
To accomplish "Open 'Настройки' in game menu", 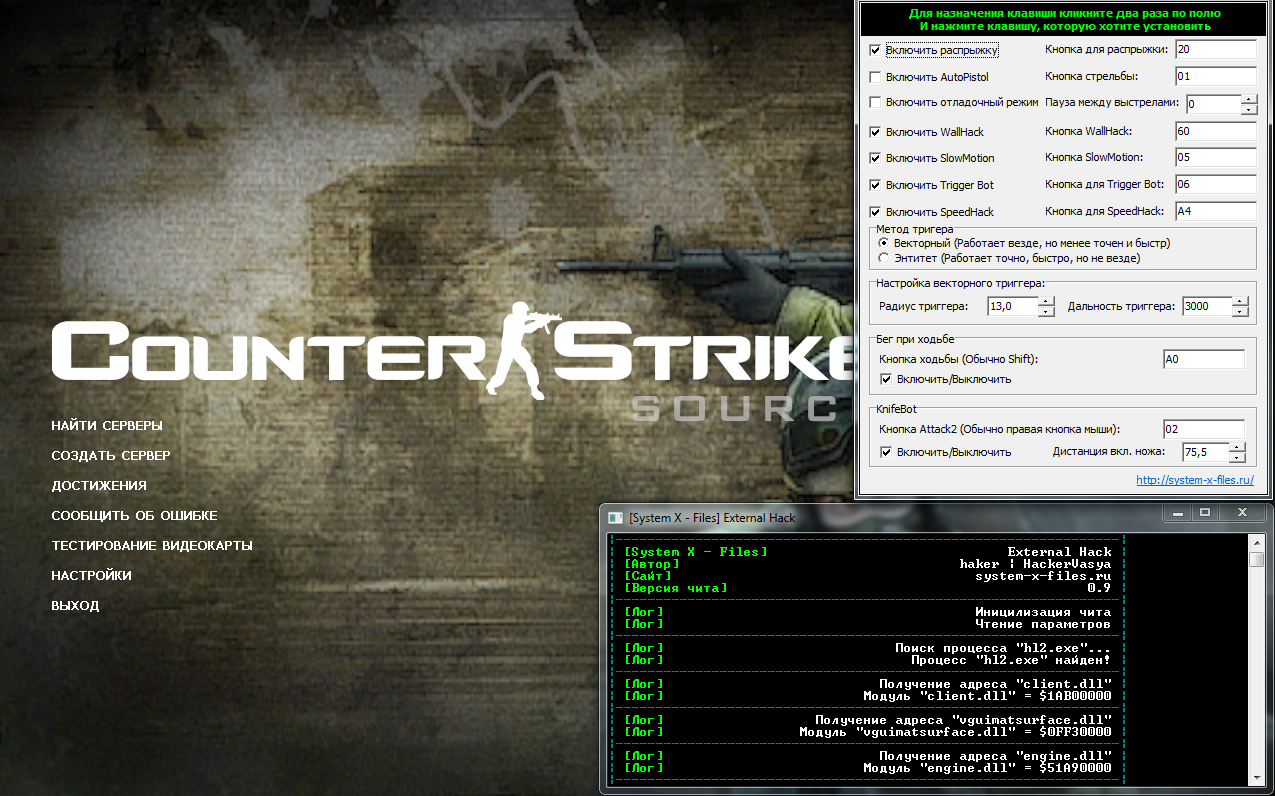I will click(91, 576).
